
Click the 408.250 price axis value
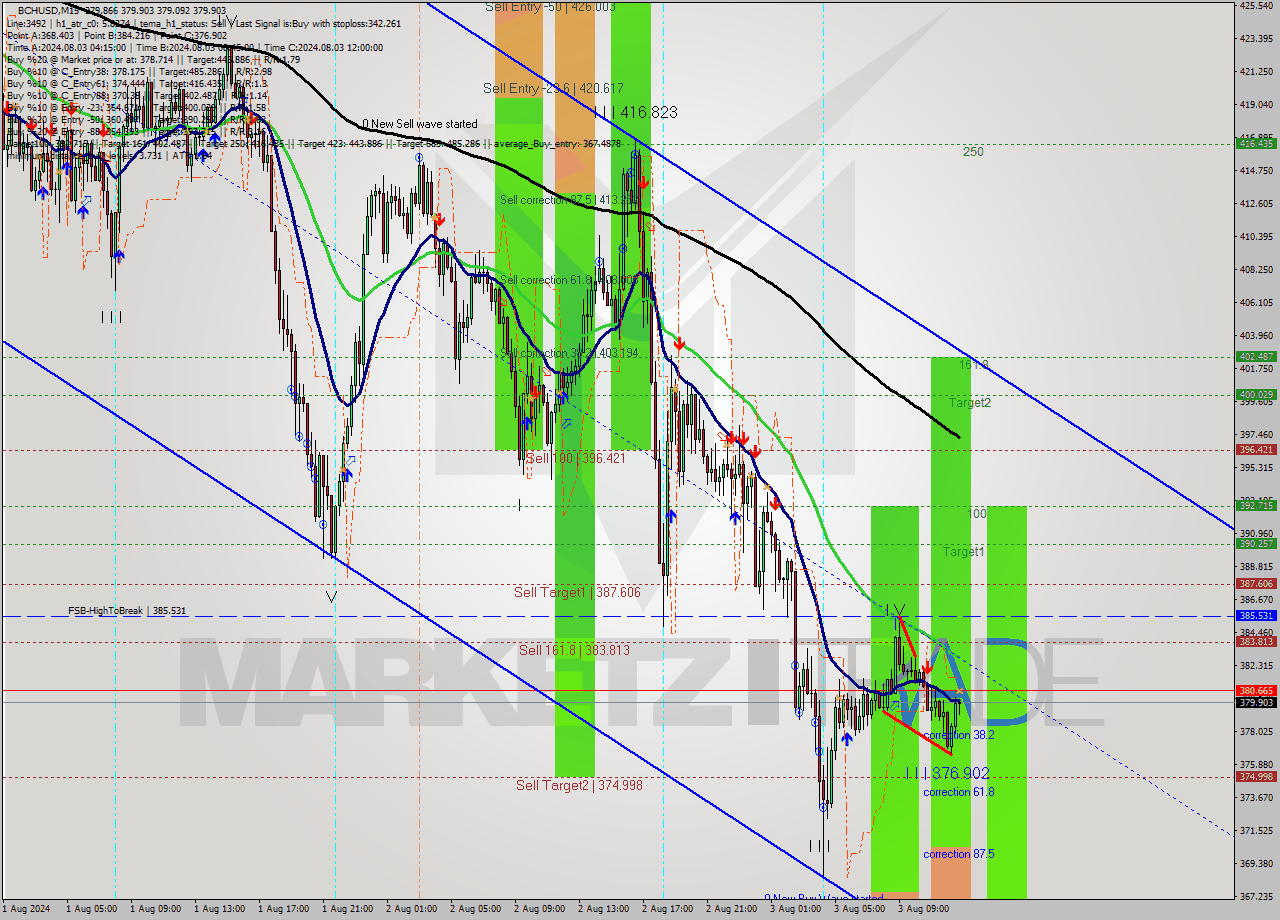[x=1256, y=270]
